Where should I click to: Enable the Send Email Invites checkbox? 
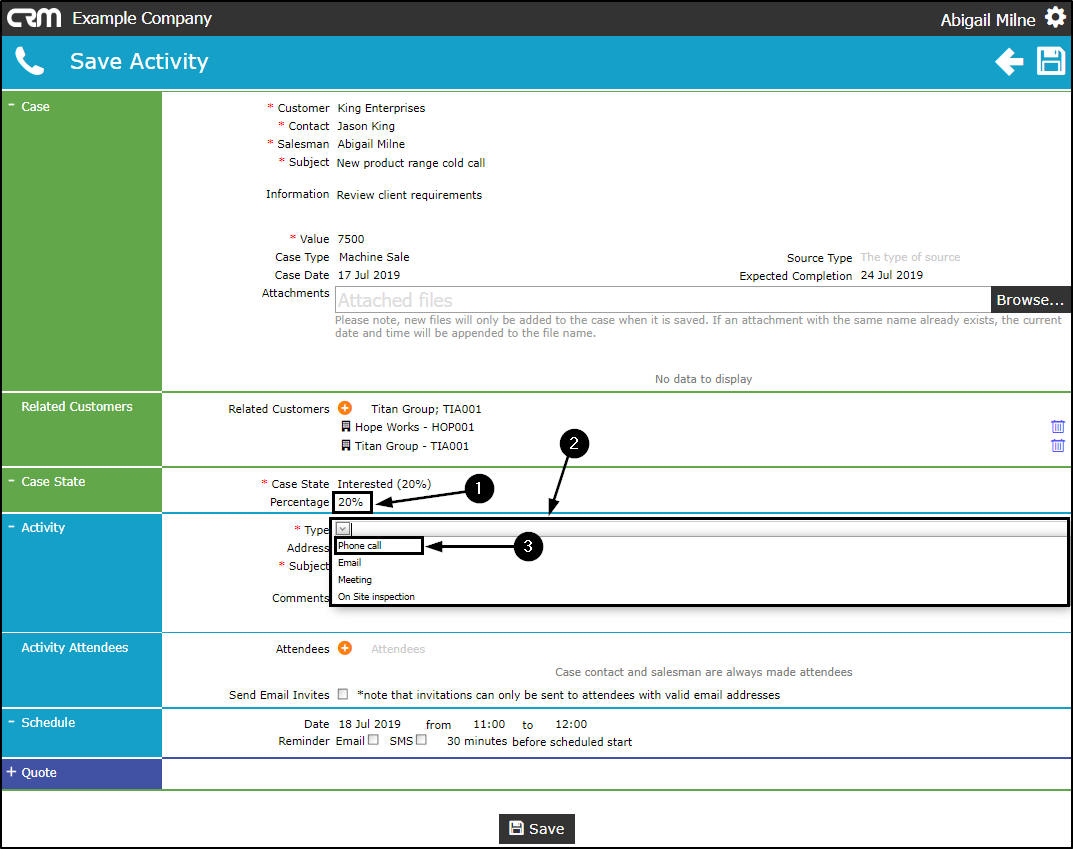point(343,694)
